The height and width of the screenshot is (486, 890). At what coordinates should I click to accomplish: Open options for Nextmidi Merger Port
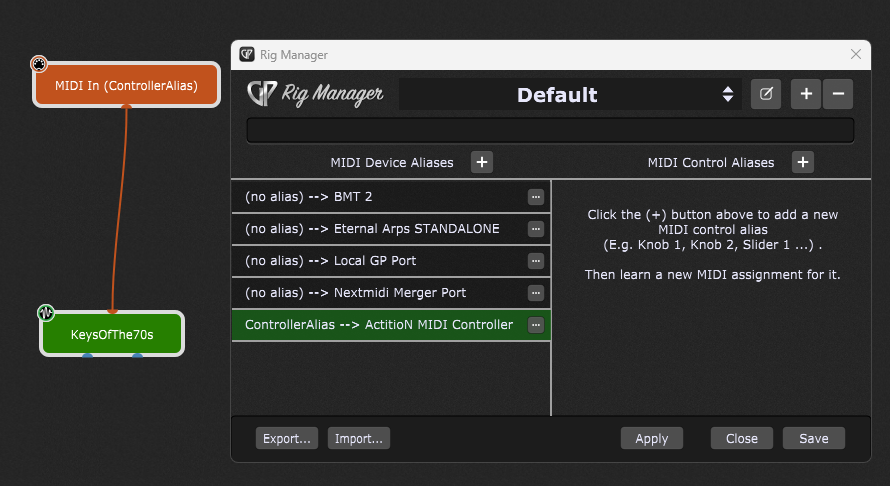click(535, 293)
